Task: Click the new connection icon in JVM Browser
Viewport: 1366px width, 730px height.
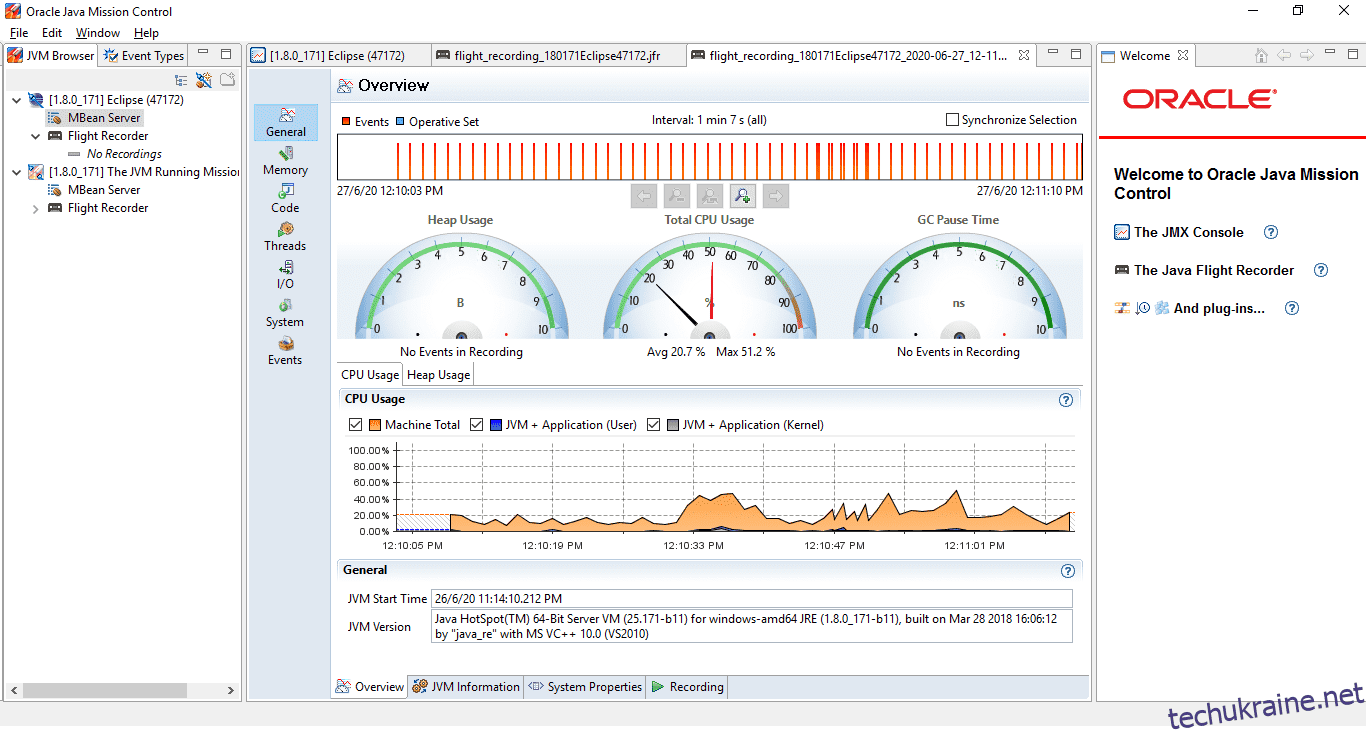Action: (x=204, y=80)
